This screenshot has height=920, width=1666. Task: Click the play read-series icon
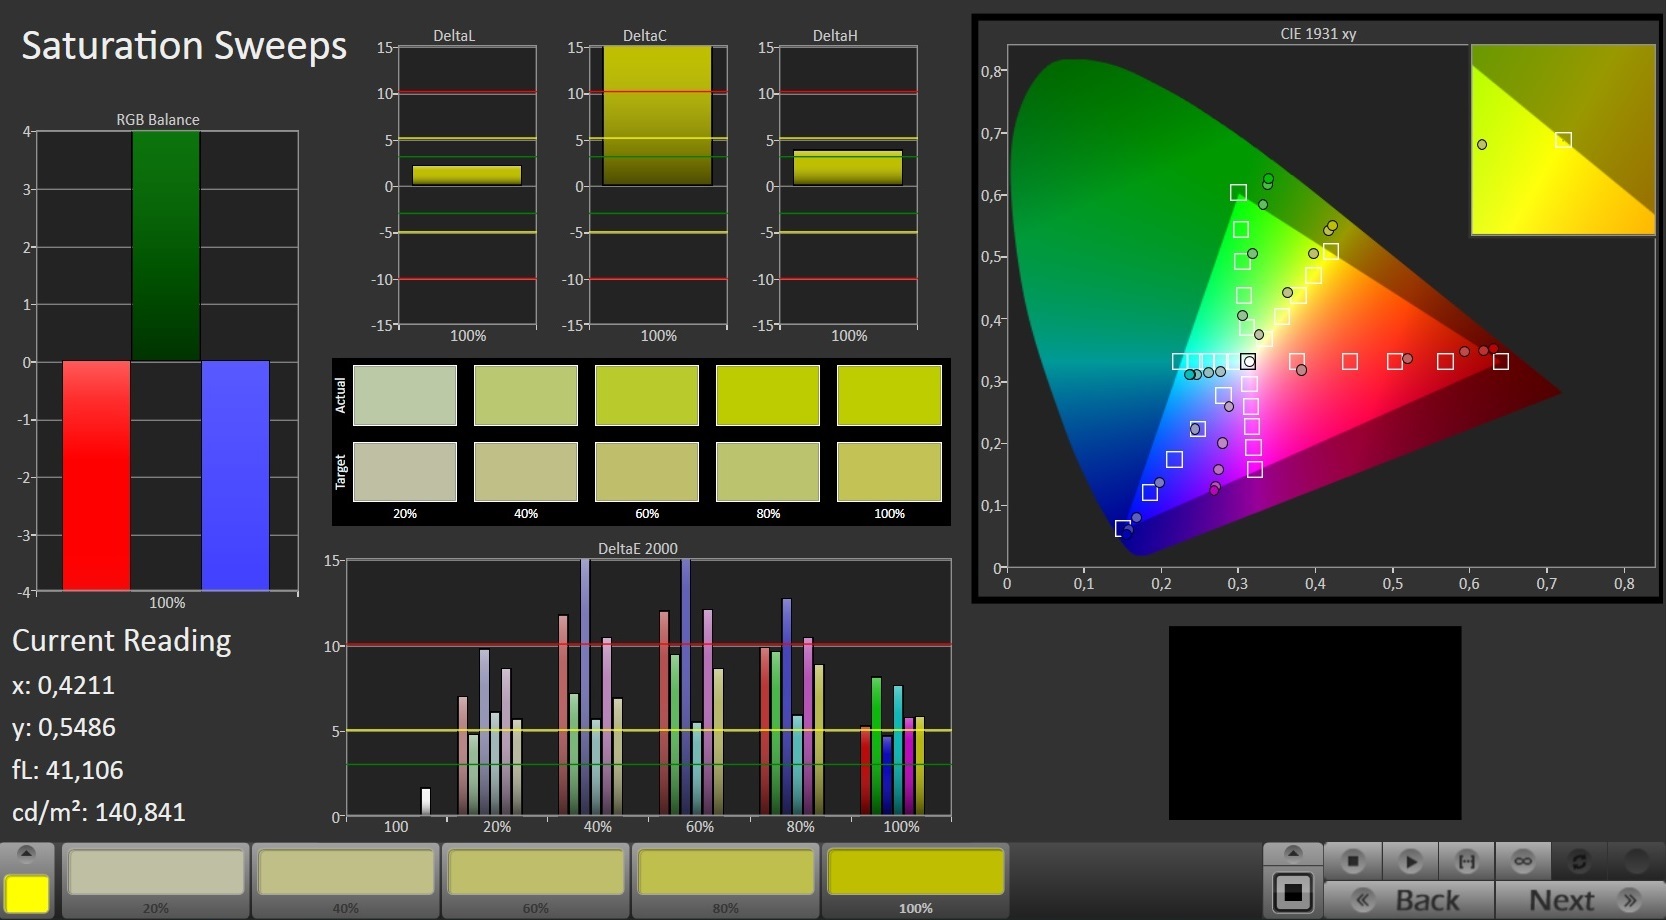[x=1410, y=860]
